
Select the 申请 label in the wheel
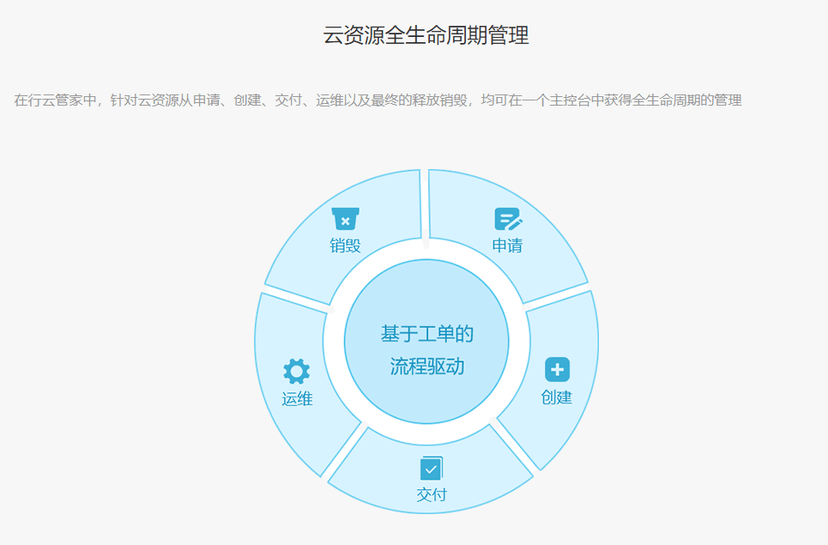pos(507,246)
